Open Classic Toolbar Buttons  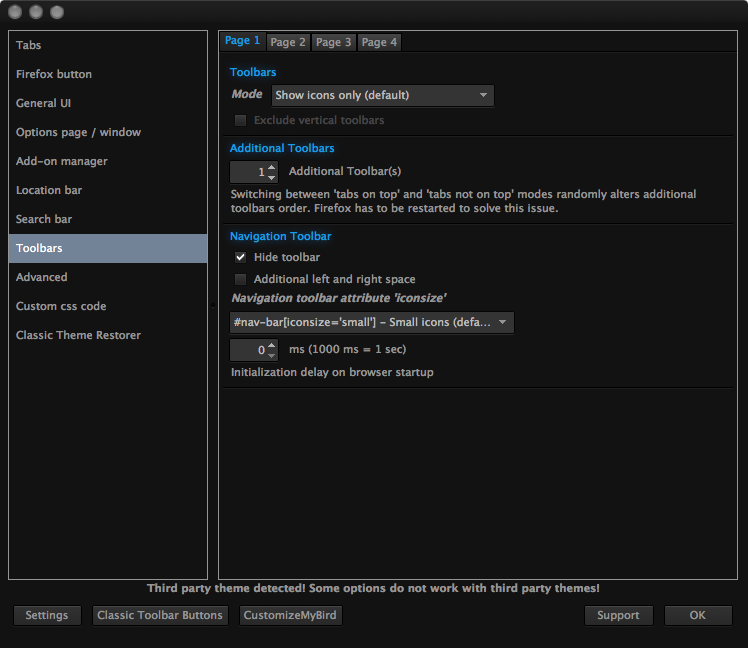pos(160,616)
